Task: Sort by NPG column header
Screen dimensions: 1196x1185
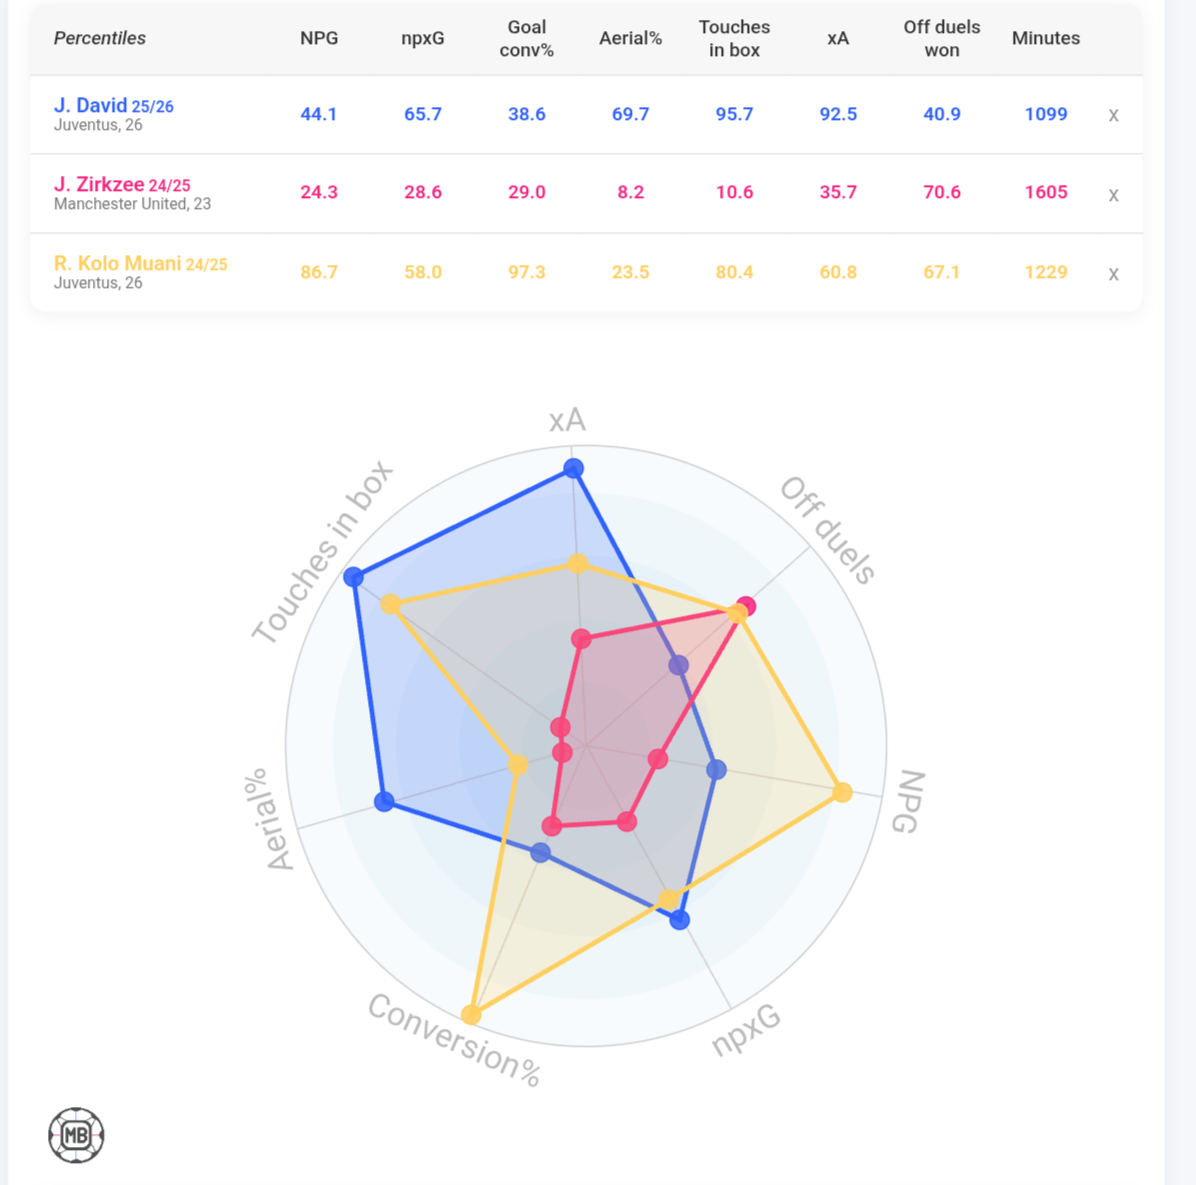Action: click(x=319, y=38)
